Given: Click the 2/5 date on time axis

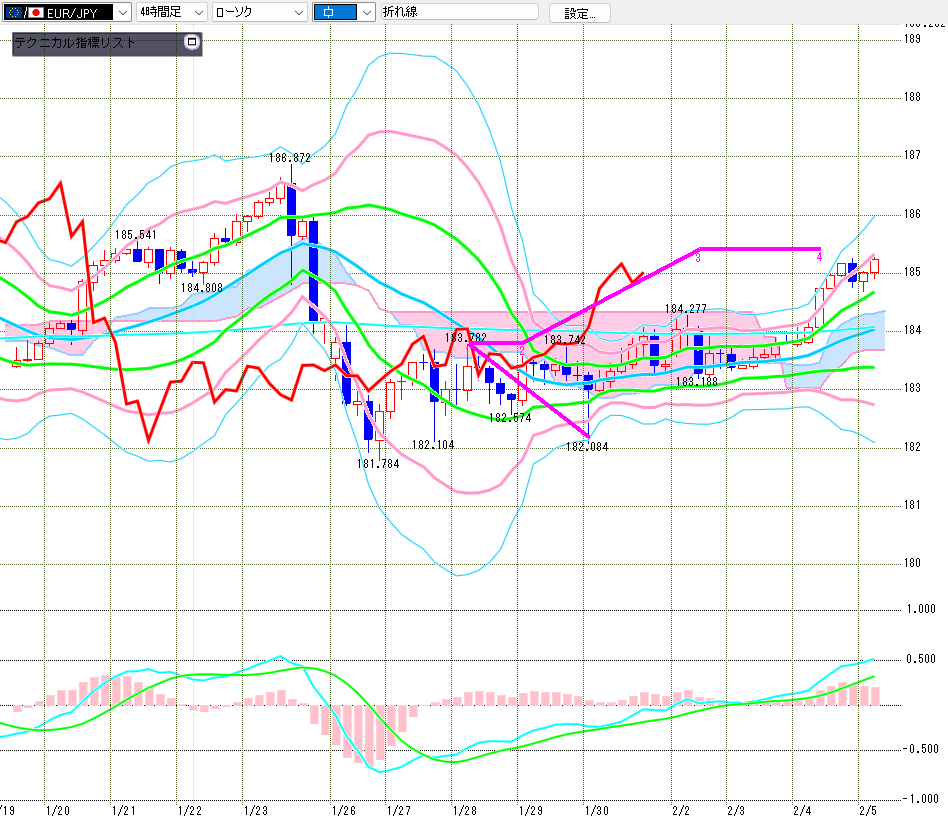Looking at the screenshot, I should tap(867, 809).
